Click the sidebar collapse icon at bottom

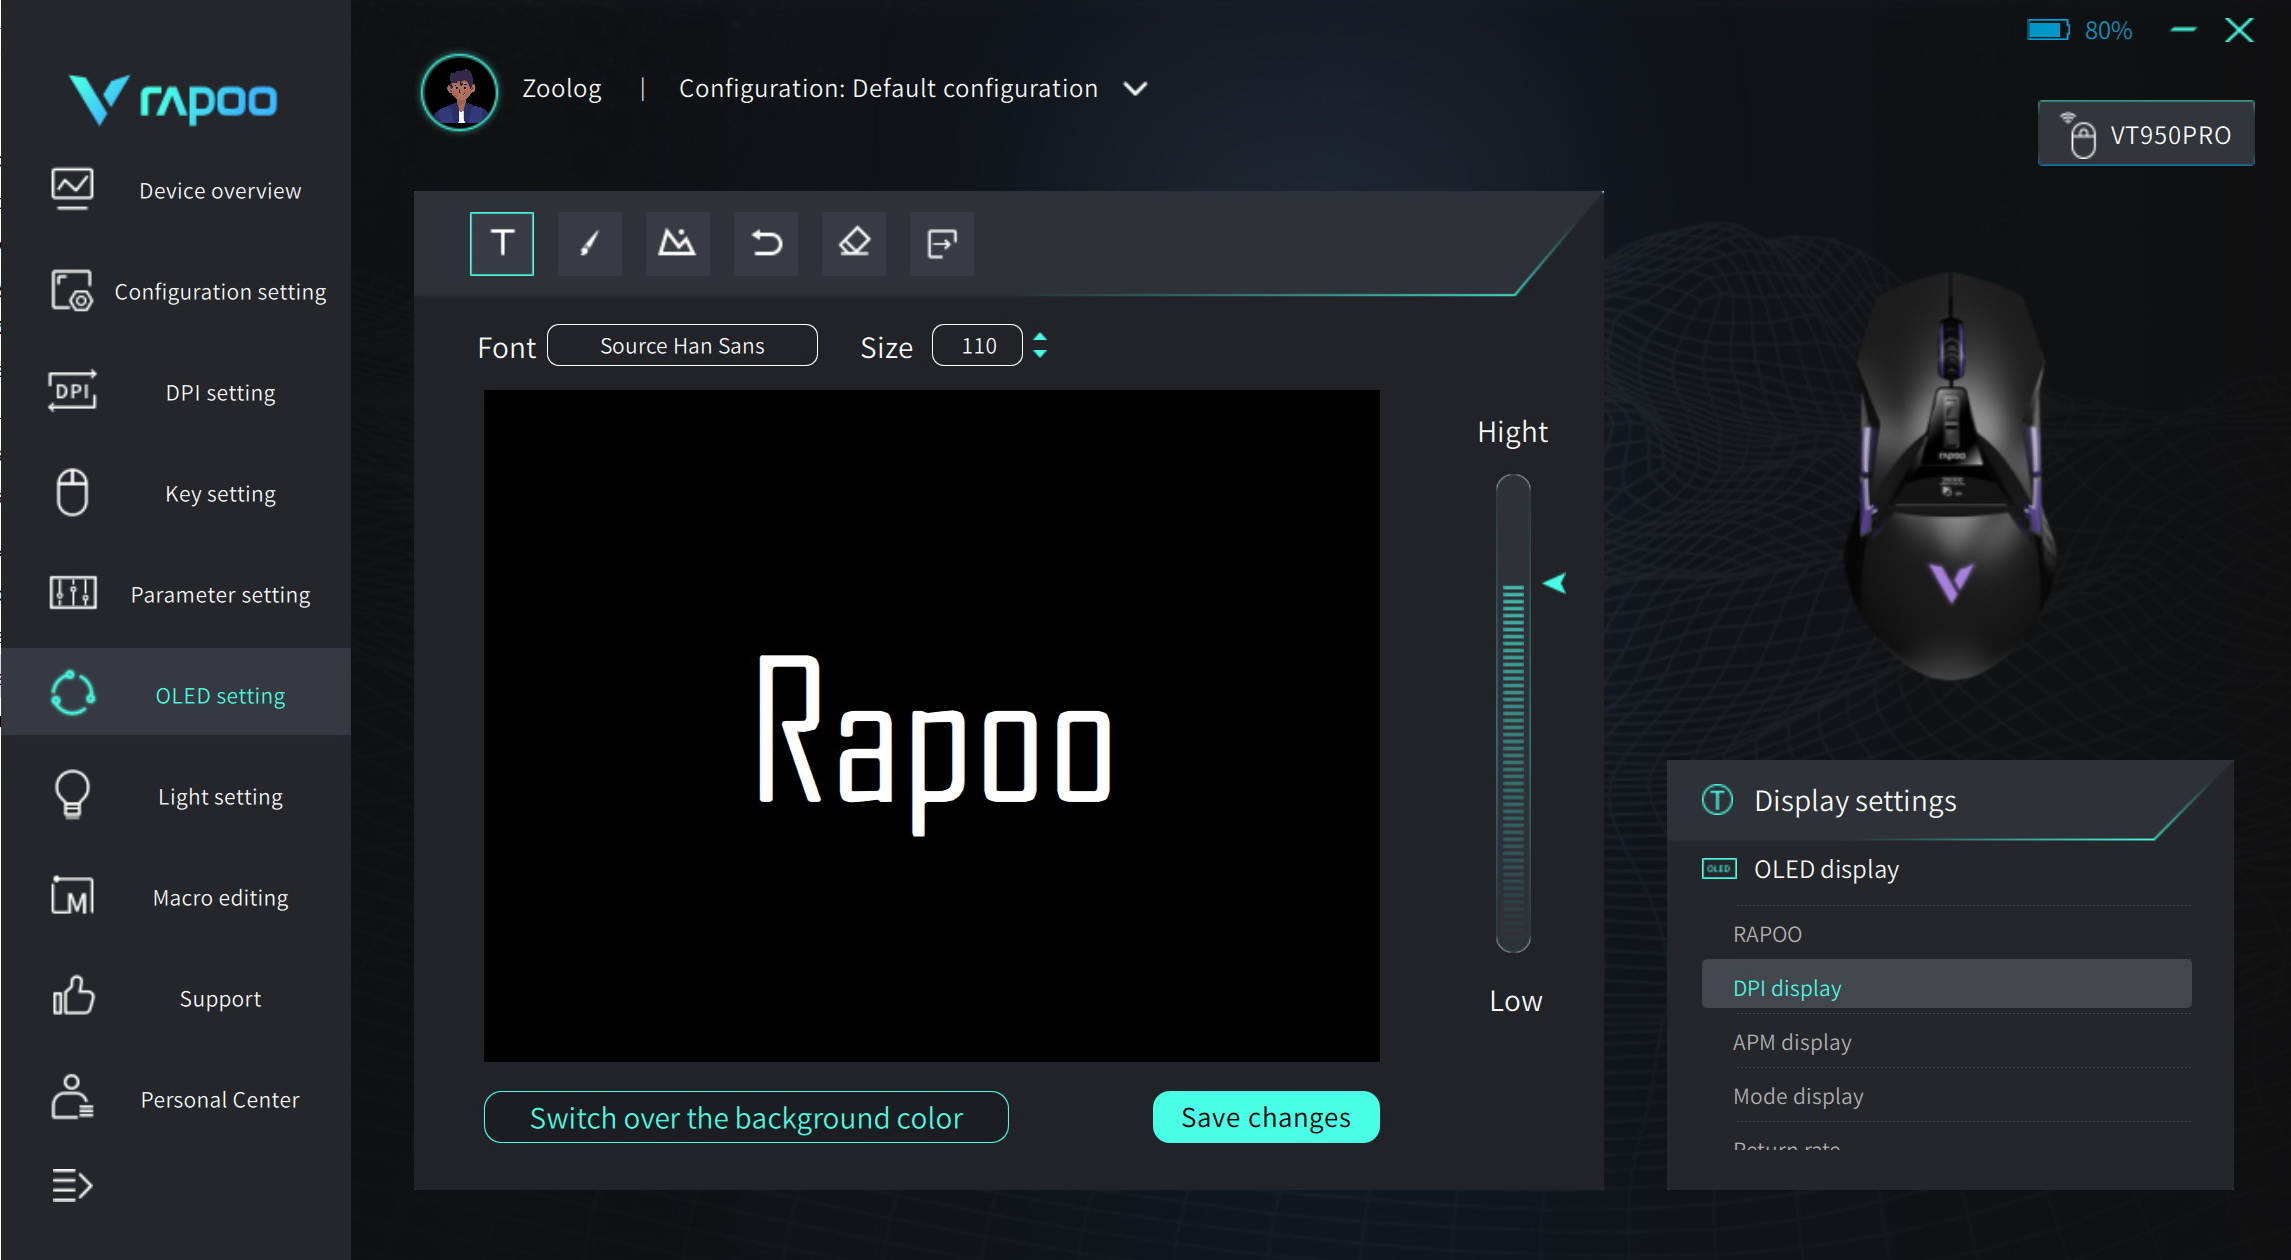click(72, 1186)
